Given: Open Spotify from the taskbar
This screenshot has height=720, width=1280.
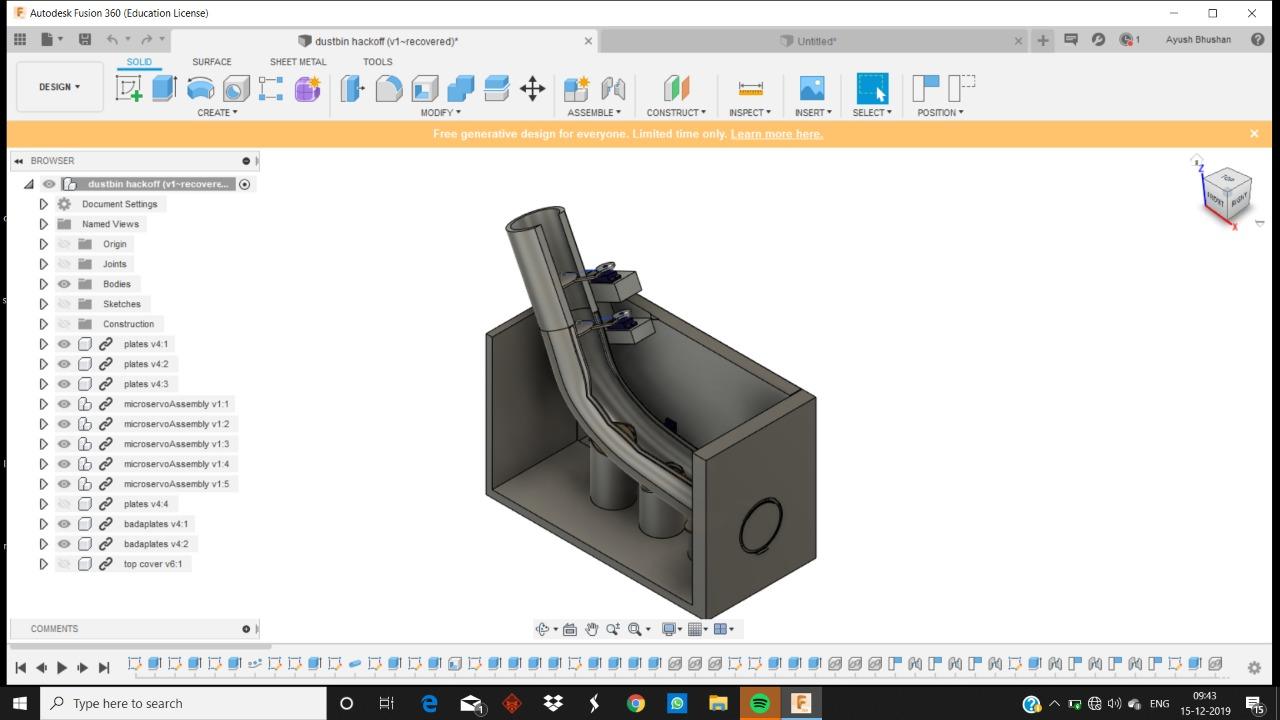Looking at the screenshot, I should [759, 703].
